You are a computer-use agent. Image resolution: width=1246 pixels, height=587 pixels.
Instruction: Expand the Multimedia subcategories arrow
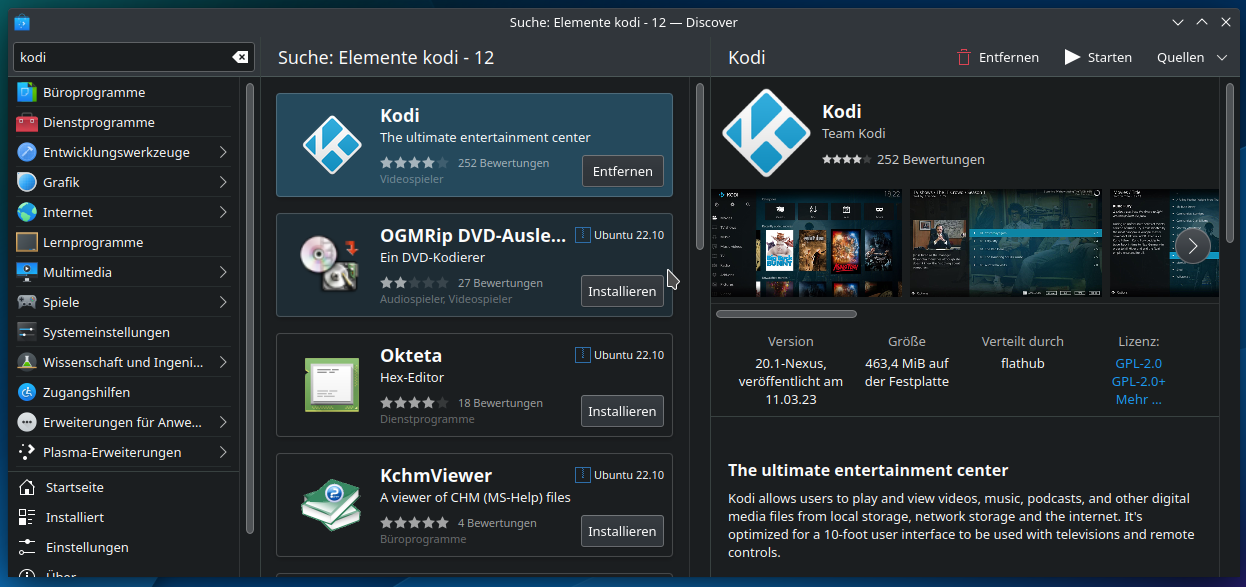(x=222, y=272)
